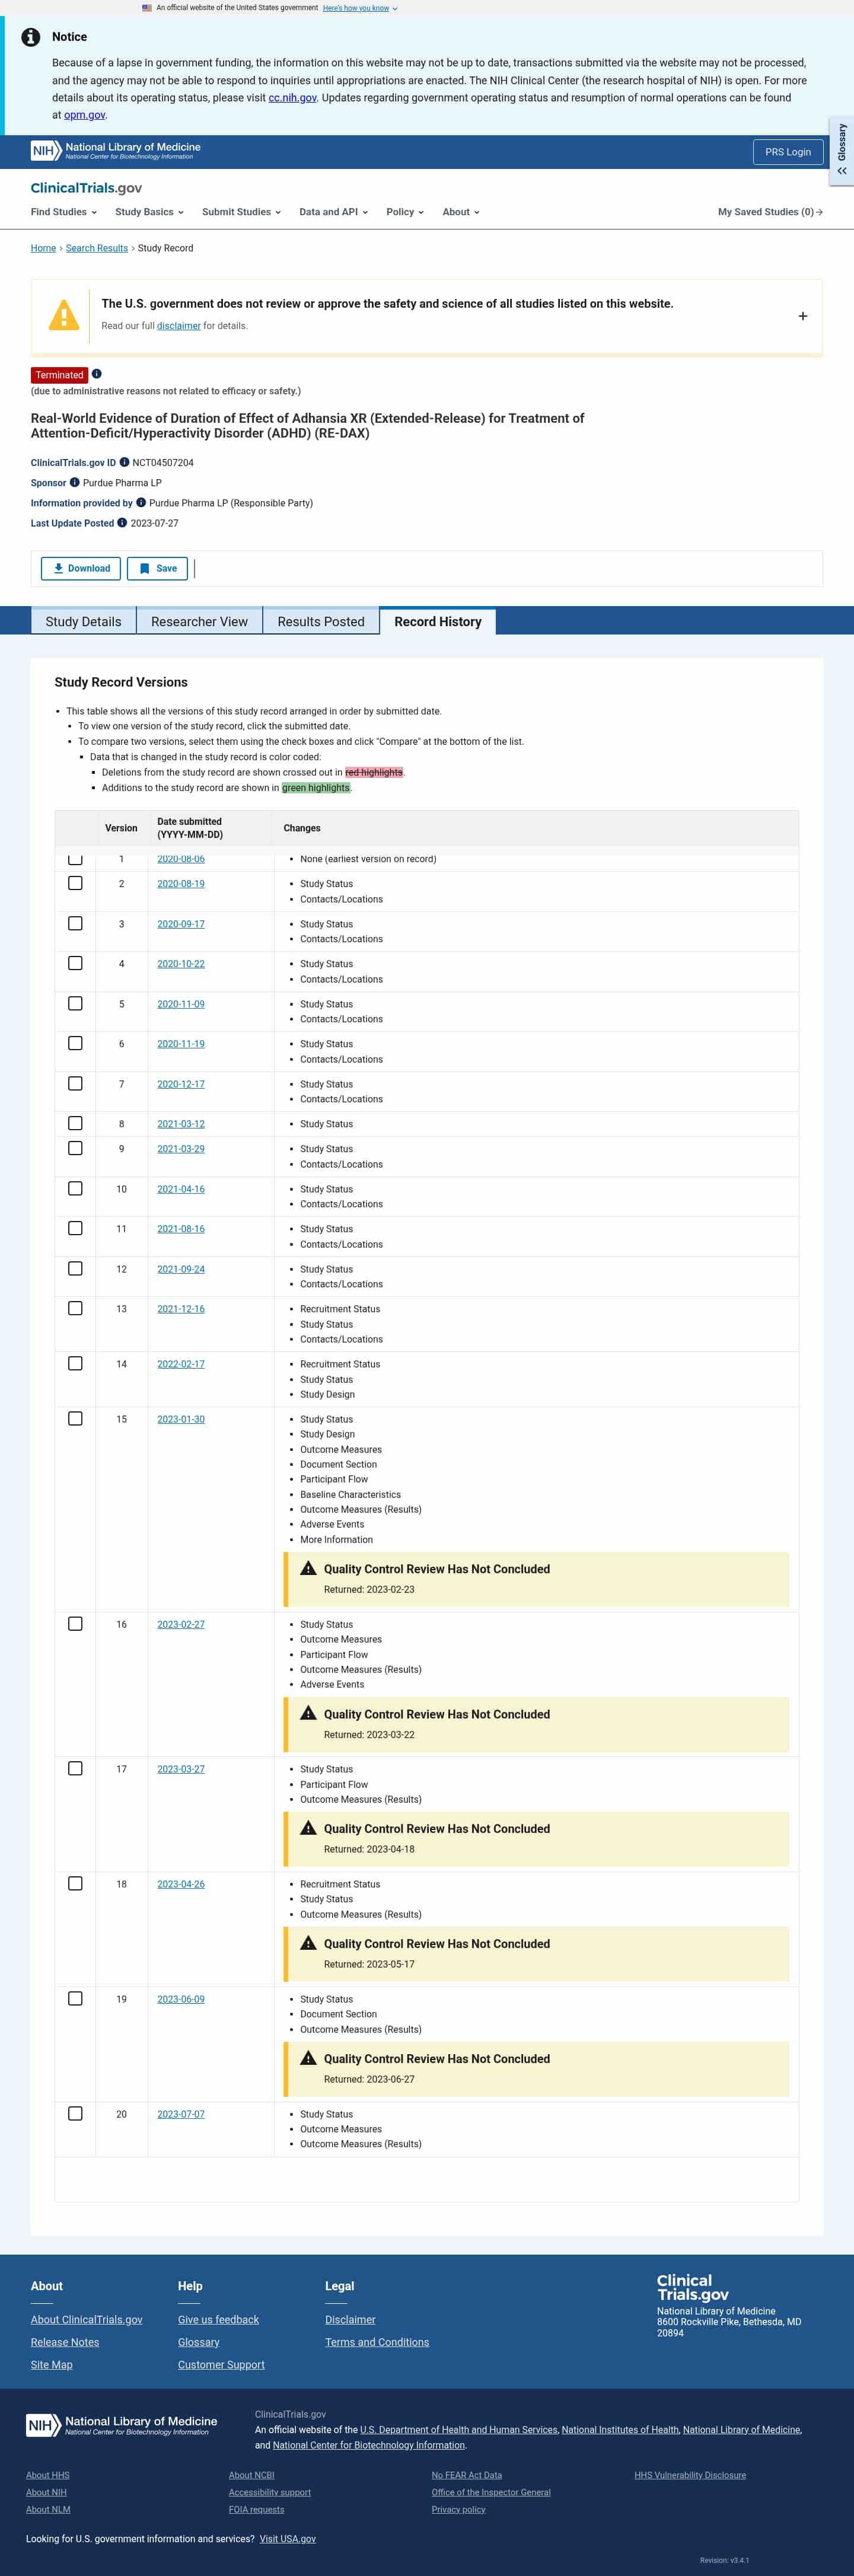Click info icon beside ClinicalTrials.gov ID
This screenshot has width=854, height=2576.
click(125, 462)
